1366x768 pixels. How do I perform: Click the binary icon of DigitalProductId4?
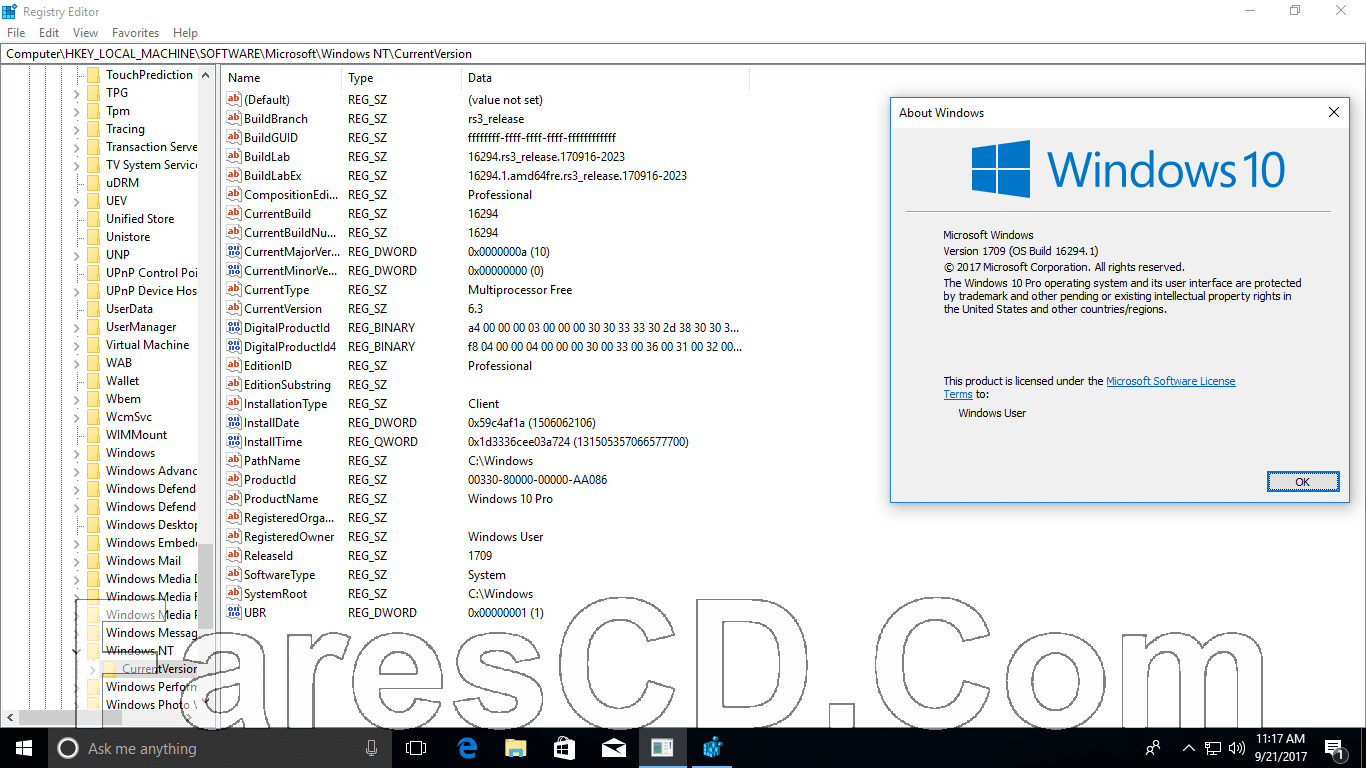[234, 346]
